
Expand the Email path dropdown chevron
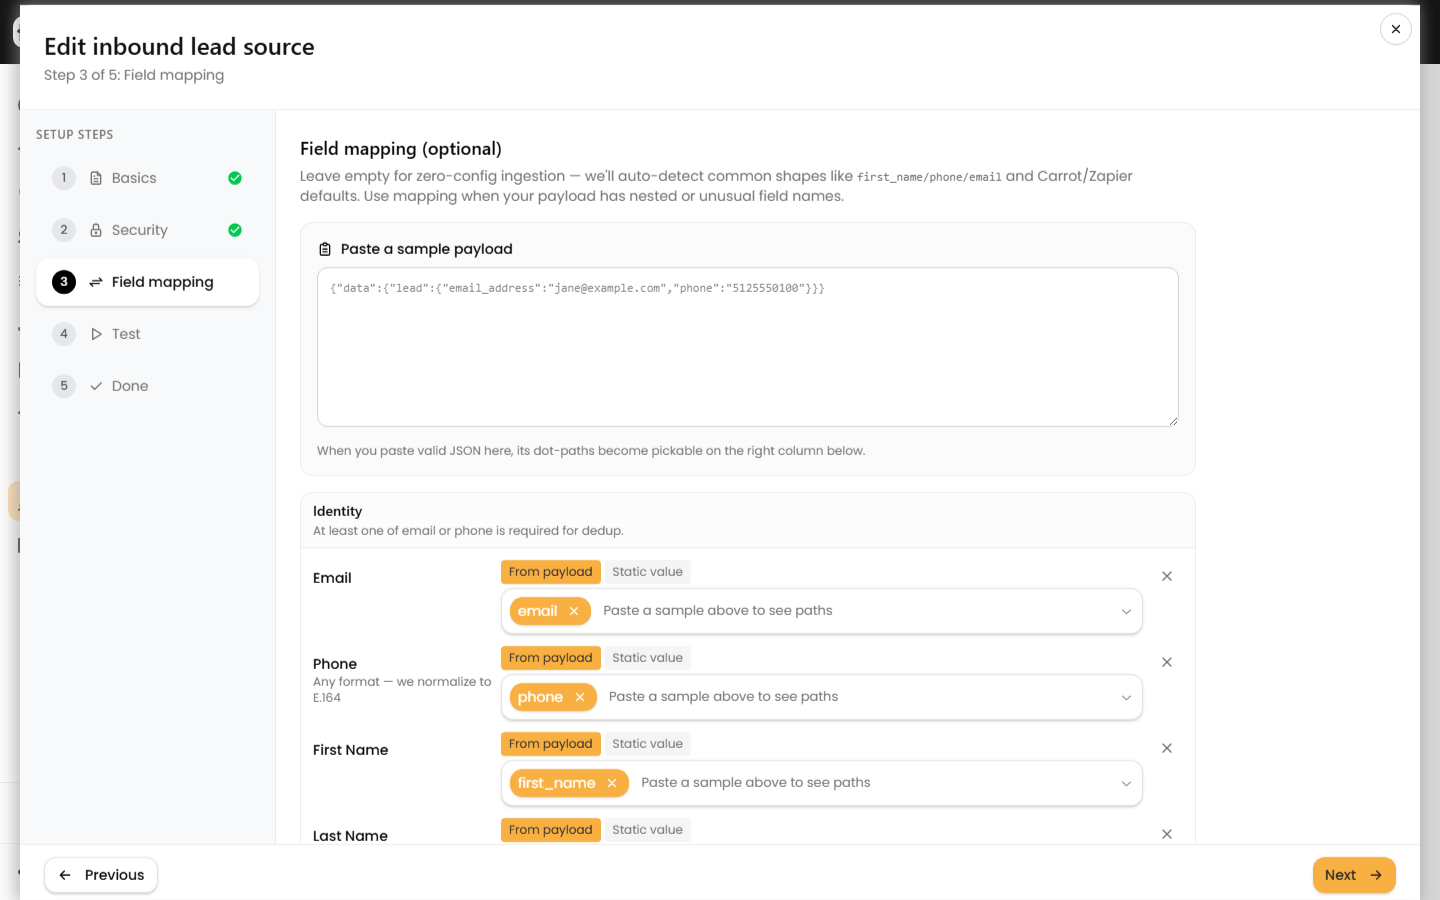click(1126, 611)
